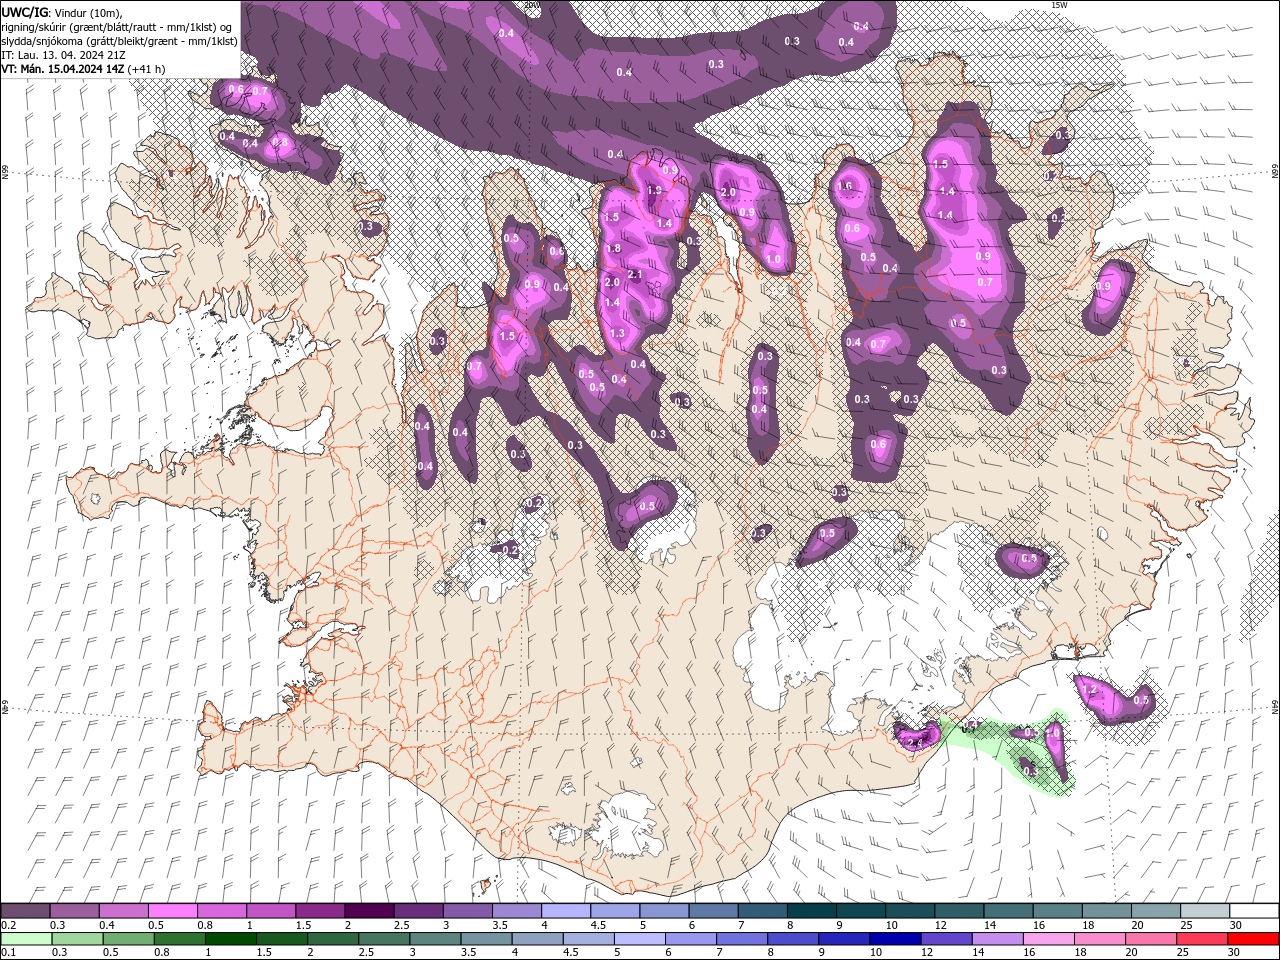Screen dimensions: 1280x960
Task: Pick the light pink 16–18 swatch in lower legend
Action: [1048, 938]
